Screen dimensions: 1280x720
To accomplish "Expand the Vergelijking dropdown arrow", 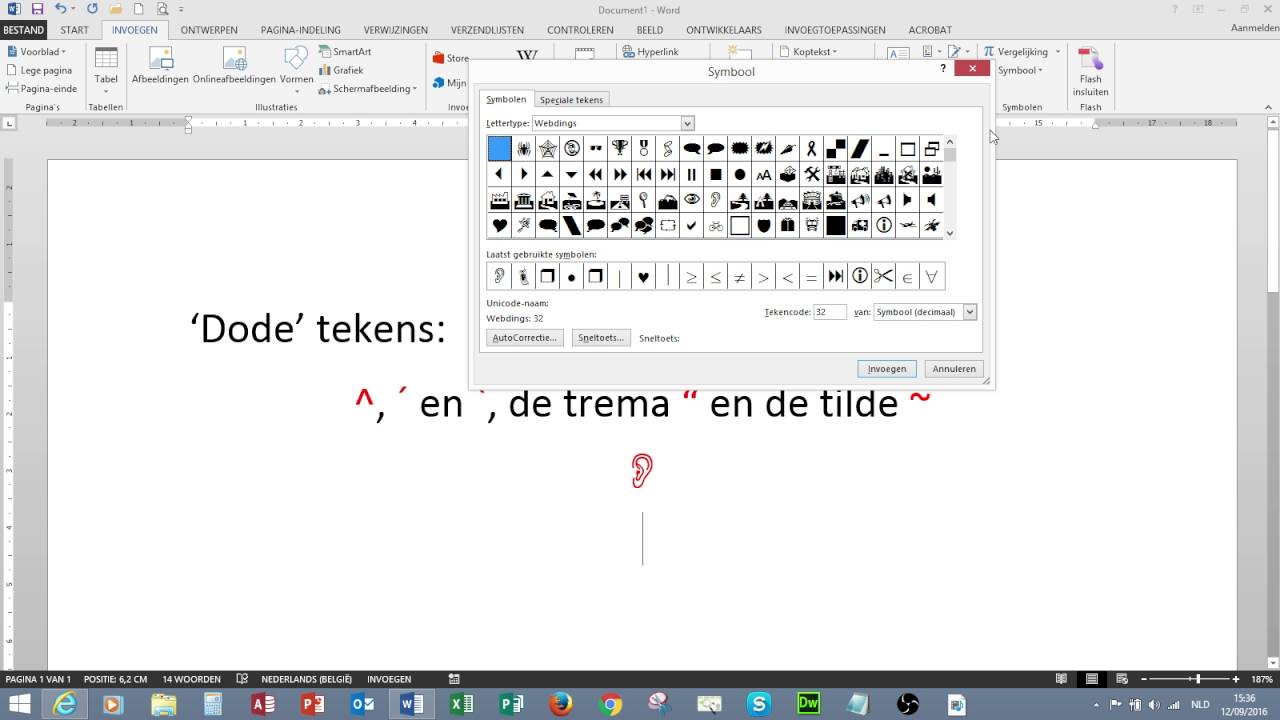I will (x=1058, y=51).
